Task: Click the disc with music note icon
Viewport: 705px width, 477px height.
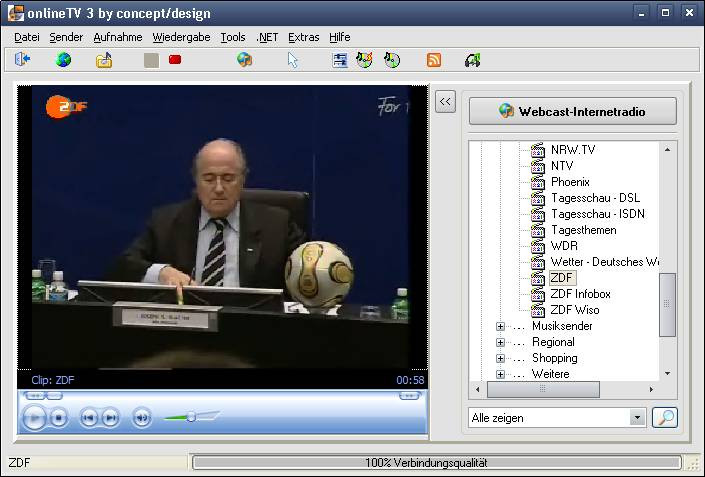Action: [x=392, y=59]
